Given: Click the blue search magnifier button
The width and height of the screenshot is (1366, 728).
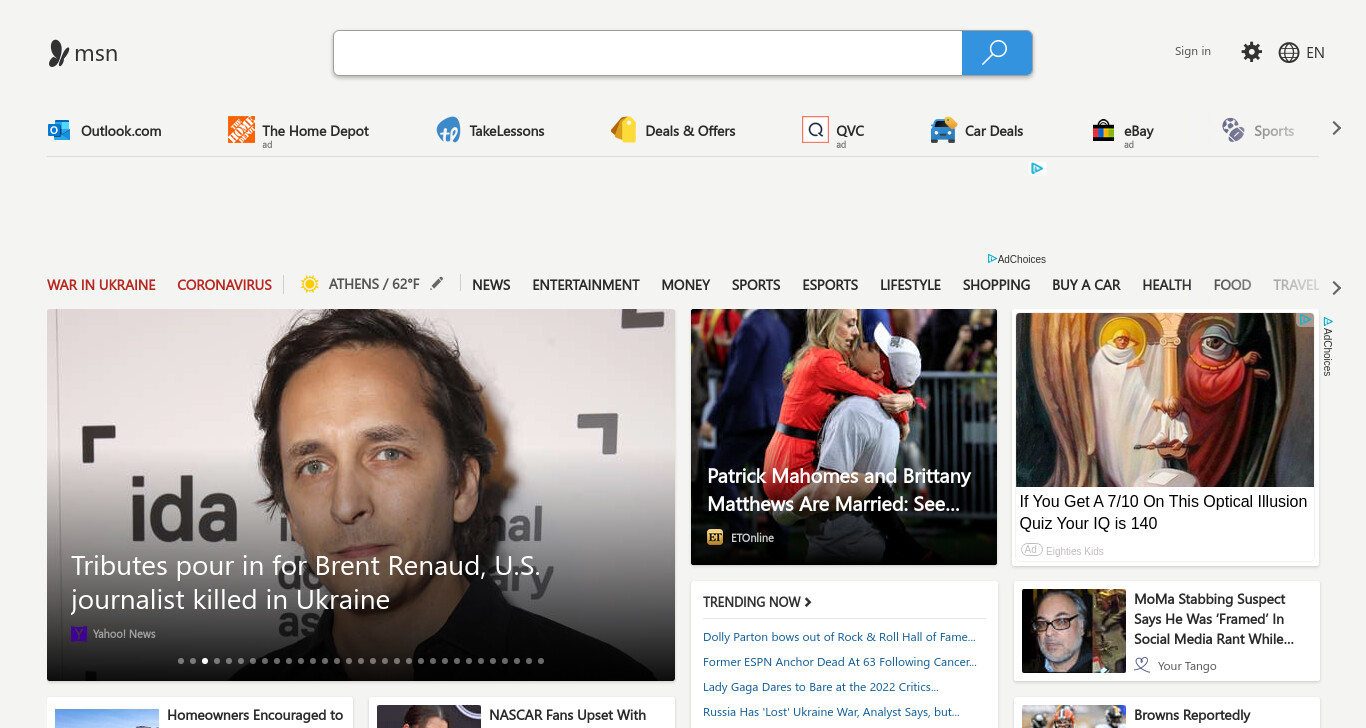Looking at the screenshot, I should coord(996,53).
